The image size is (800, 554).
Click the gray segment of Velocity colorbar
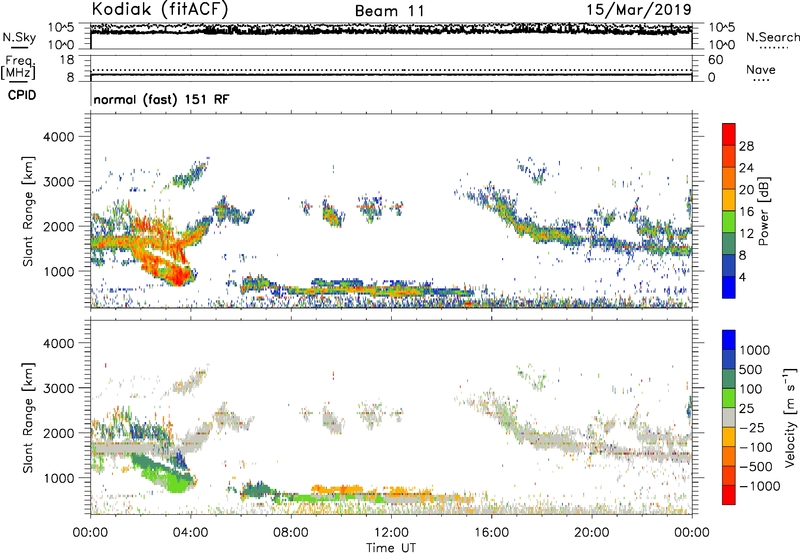coord(729,417)
